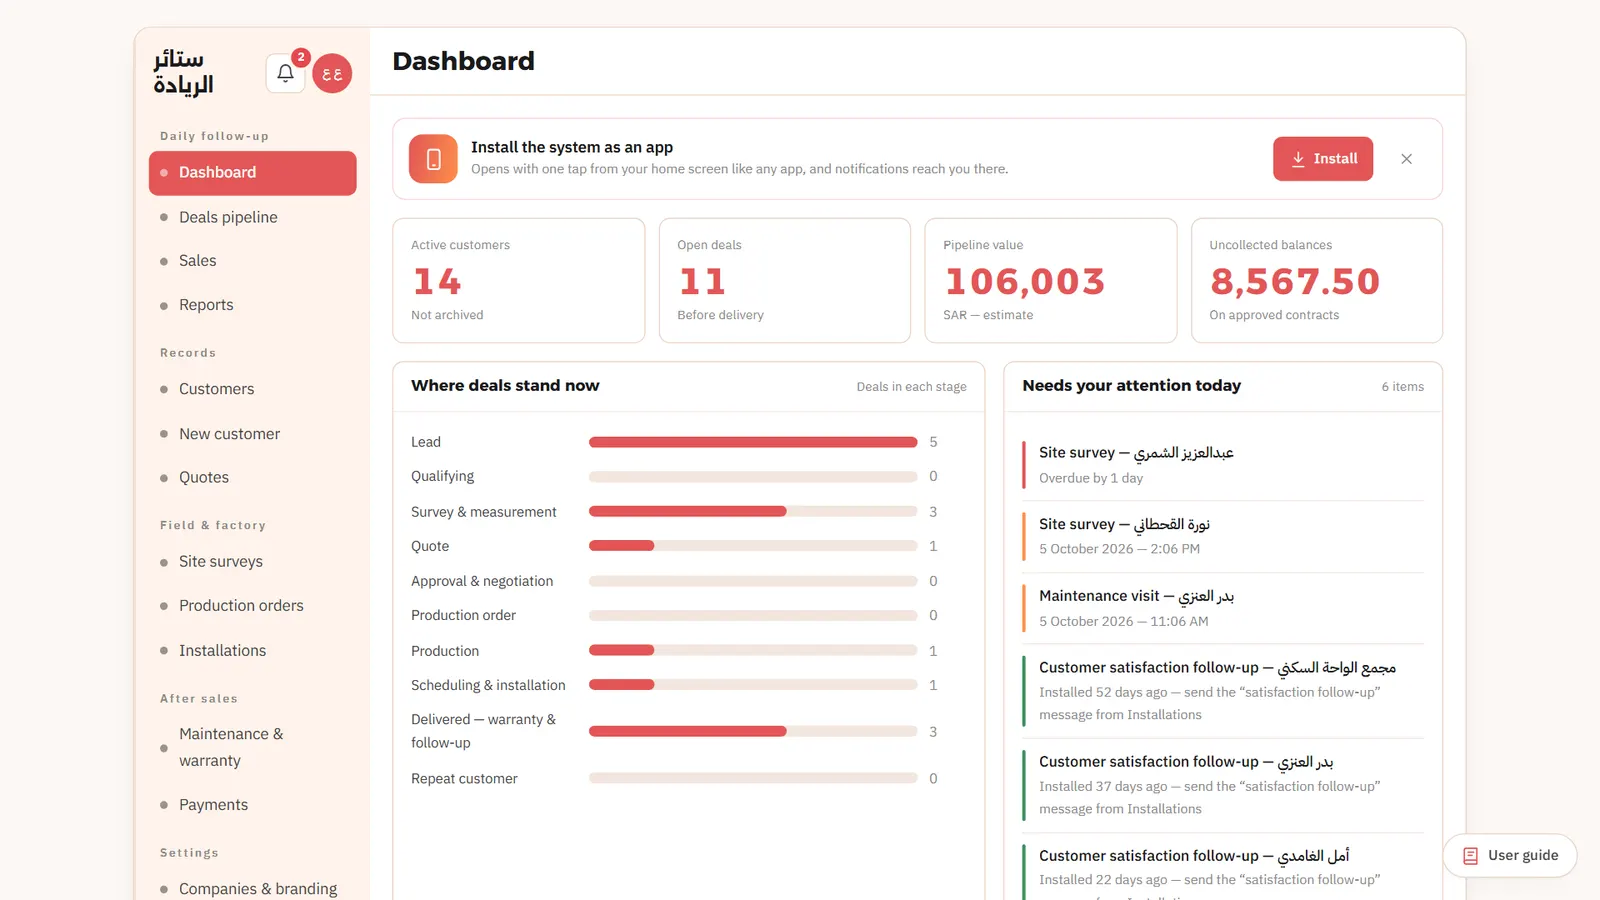Go to Installations
The height and width of the screenshot is (900, 1600).
coord(253,651)
